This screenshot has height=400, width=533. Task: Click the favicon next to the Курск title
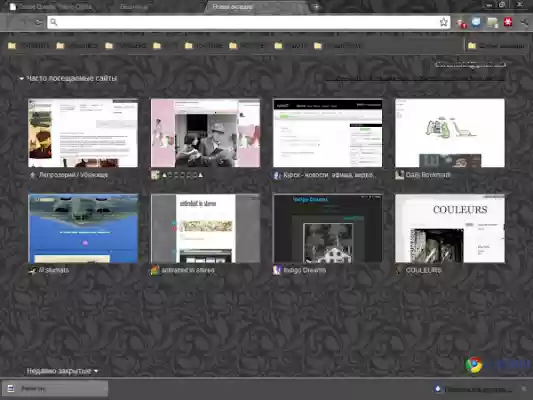(277, 175)
